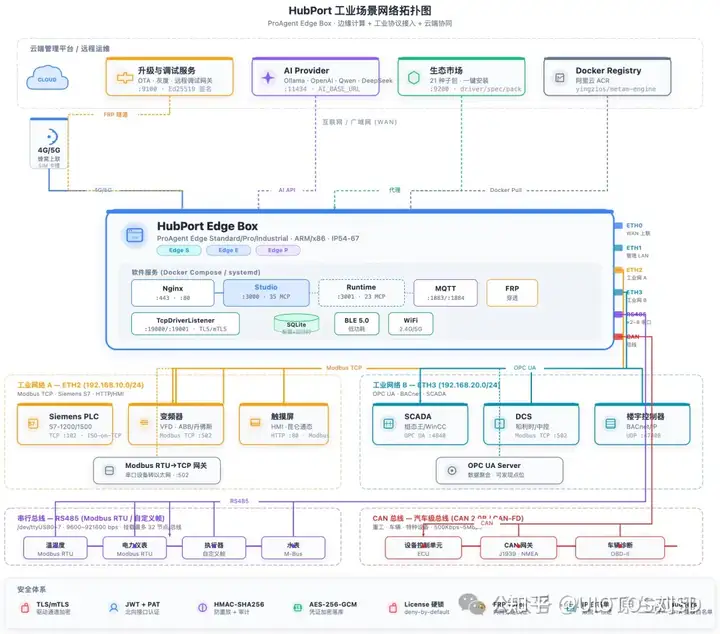Click the ETH0 blue port marker
Image resolution: width=720 pixels, height=634 pixels.
pos(619,225)
